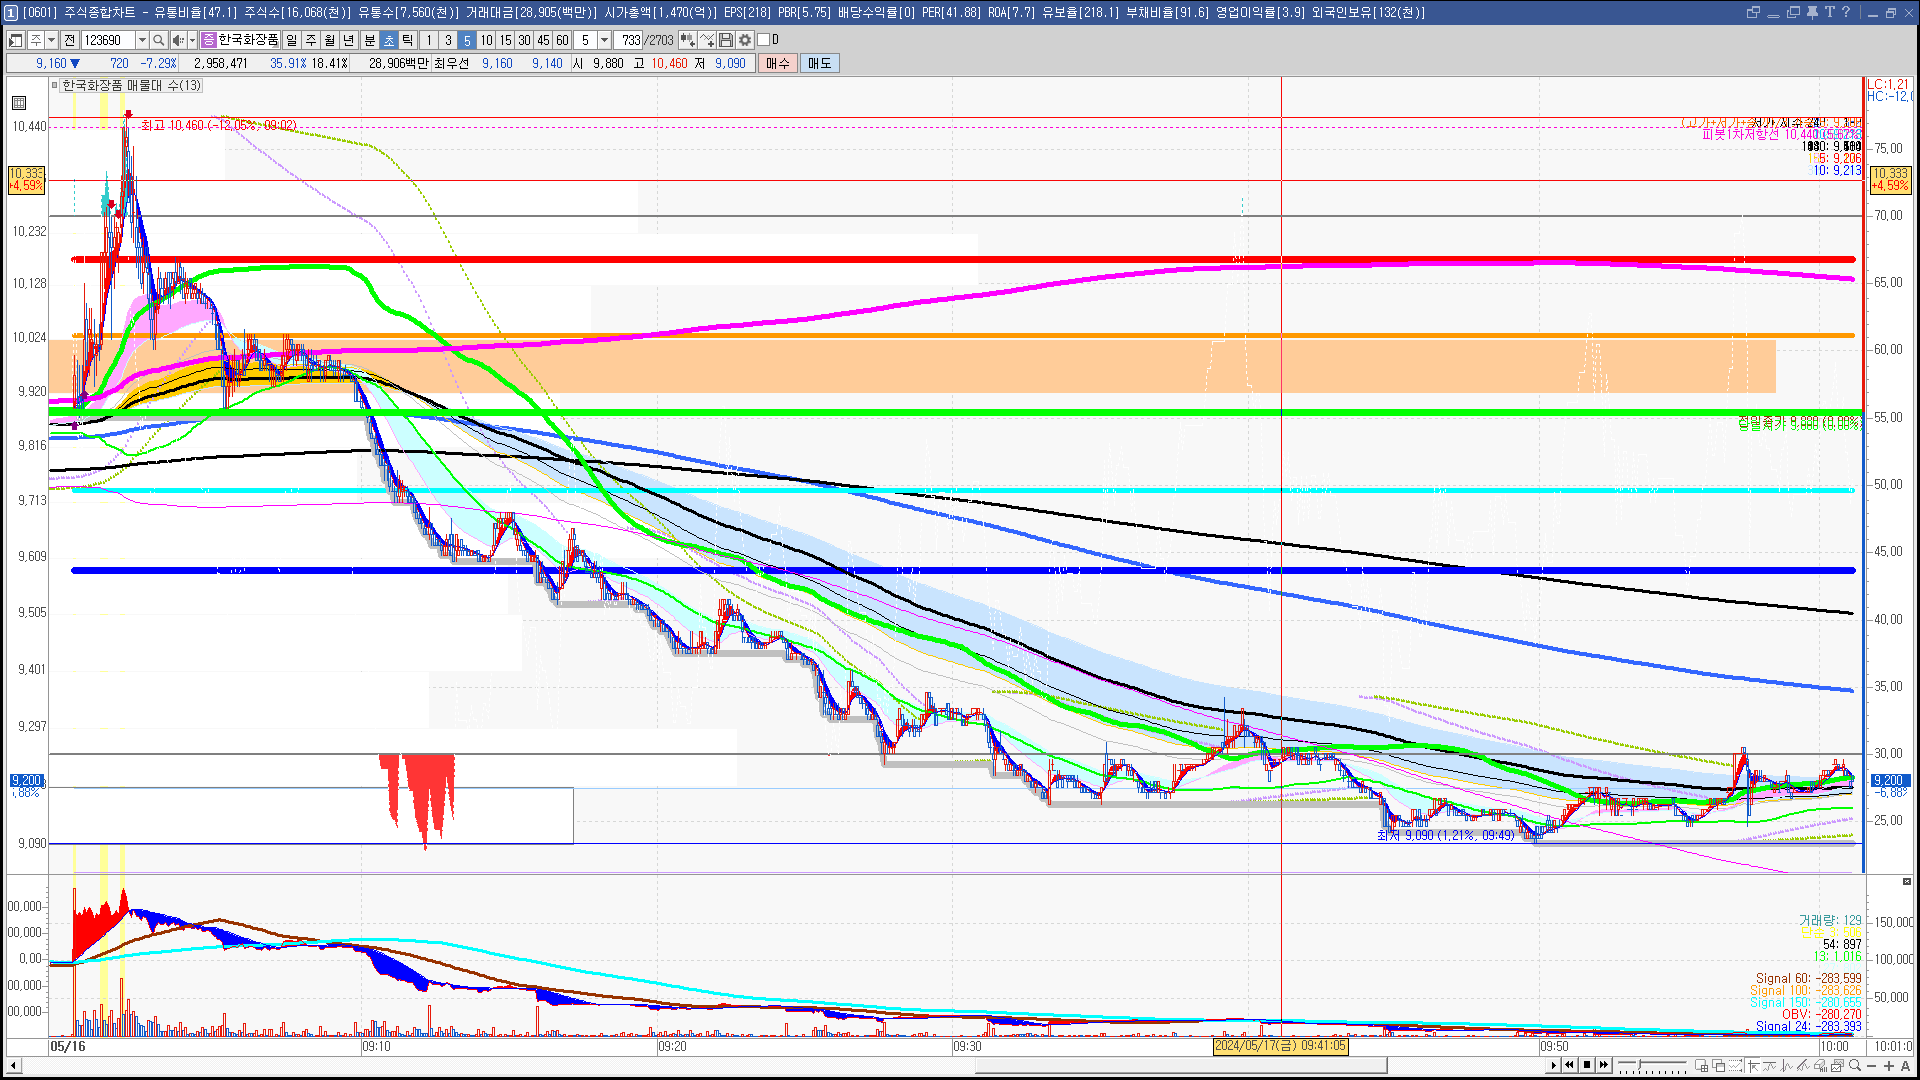Open the 주 market type dropdown arrow

point(51,40)
